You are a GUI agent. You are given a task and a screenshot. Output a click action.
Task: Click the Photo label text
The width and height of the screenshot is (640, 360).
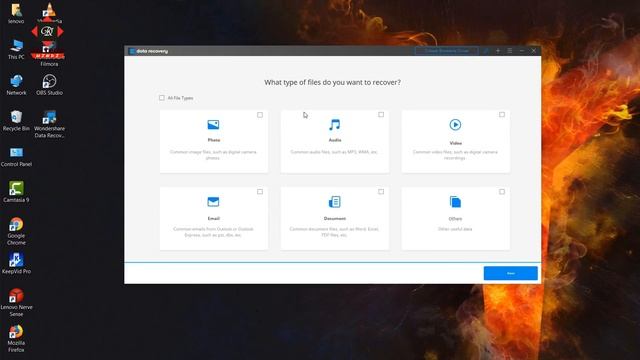pyautogui.click(x=213, y=140)
